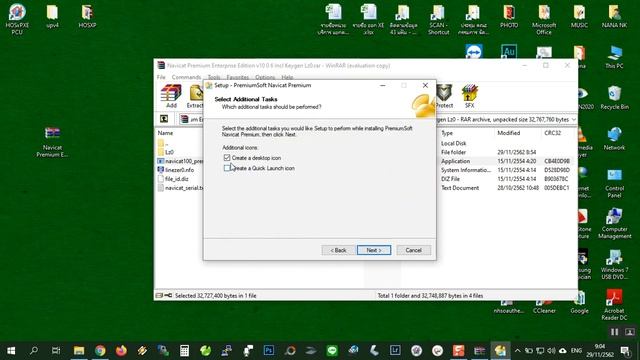Open the WinRAR Favorites menu
640x360 pixels.
pos(238,77)
